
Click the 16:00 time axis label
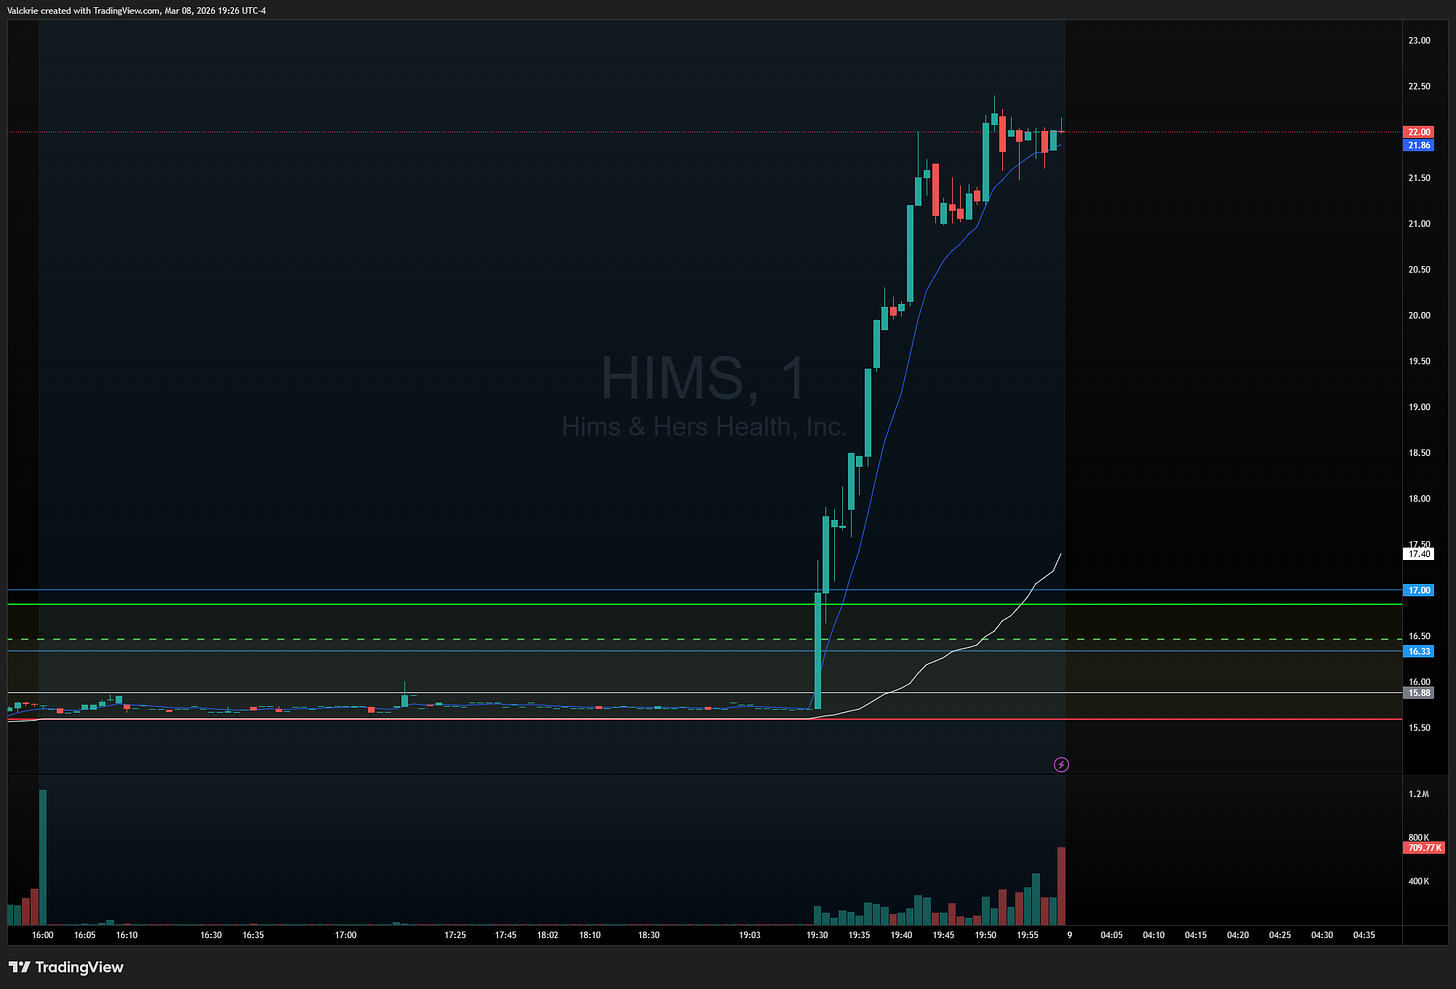tap(42, 935)
